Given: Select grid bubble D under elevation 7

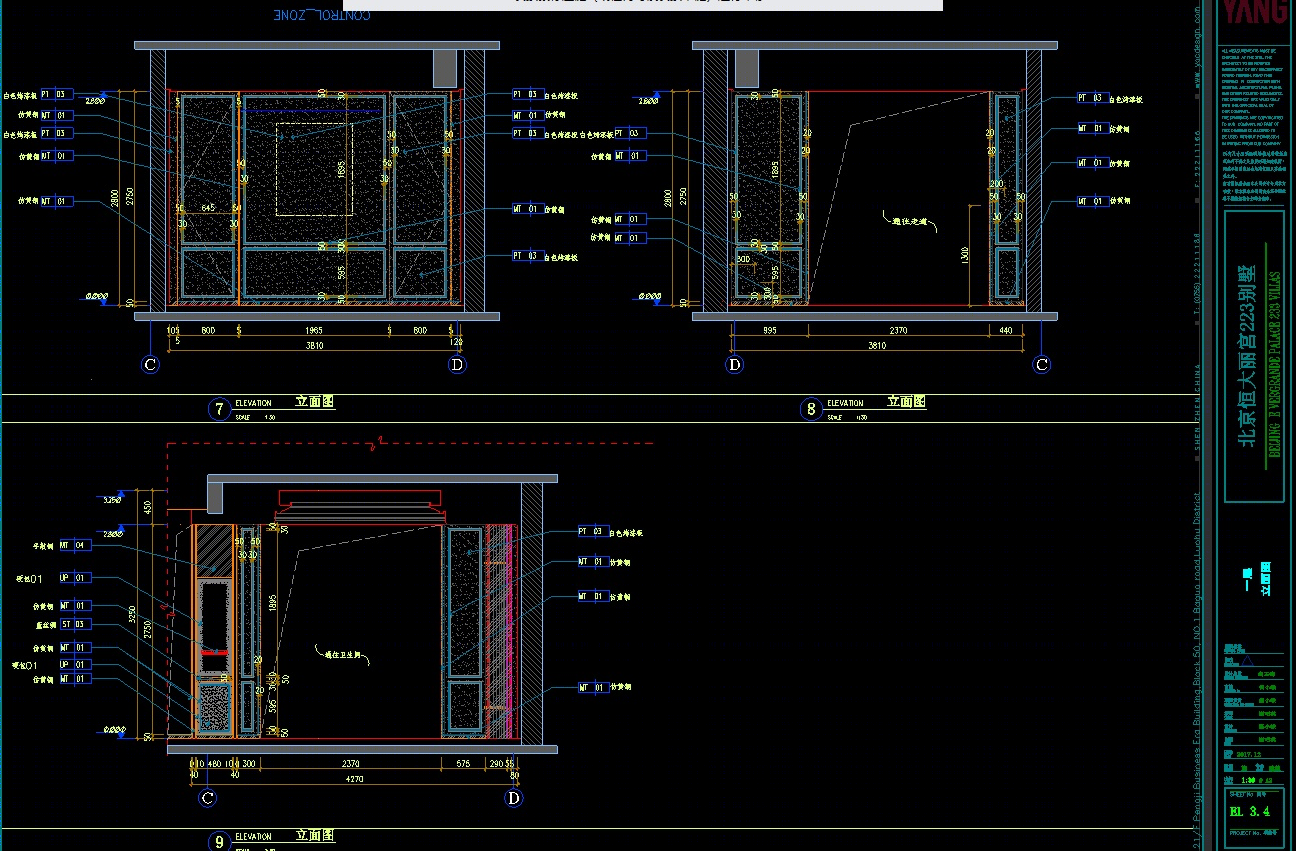Looking at the screenshot, I should (457, 365).
